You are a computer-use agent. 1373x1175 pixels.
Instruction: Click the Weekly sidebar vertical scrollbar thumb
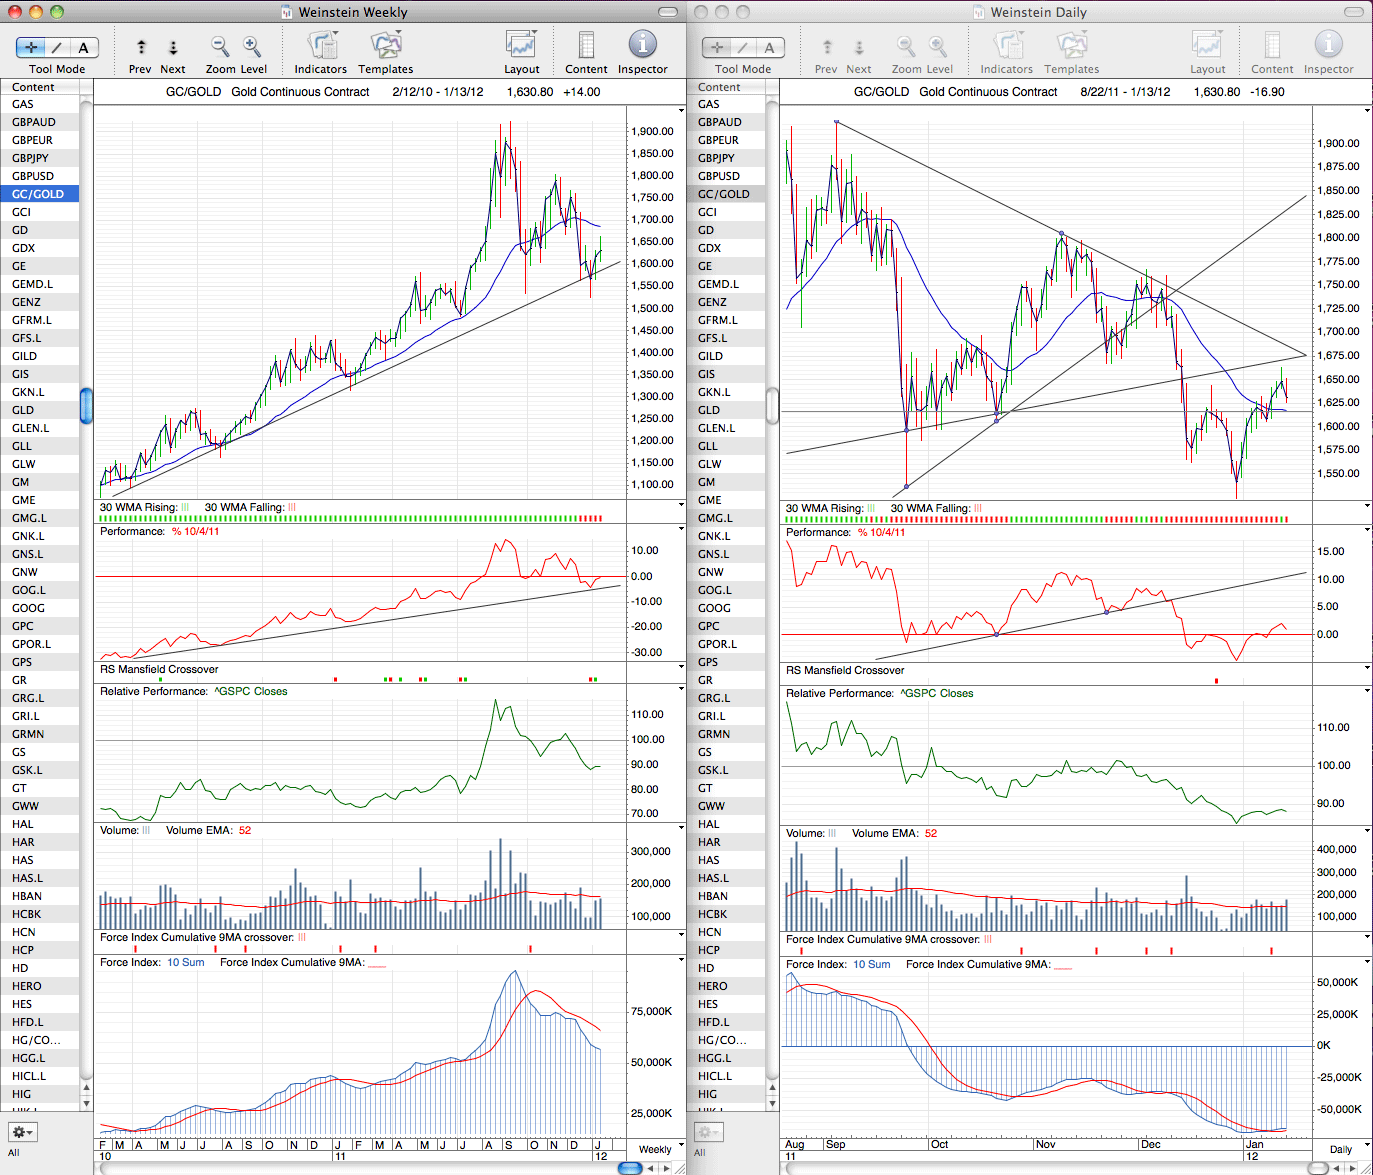[x=86, y=405]
